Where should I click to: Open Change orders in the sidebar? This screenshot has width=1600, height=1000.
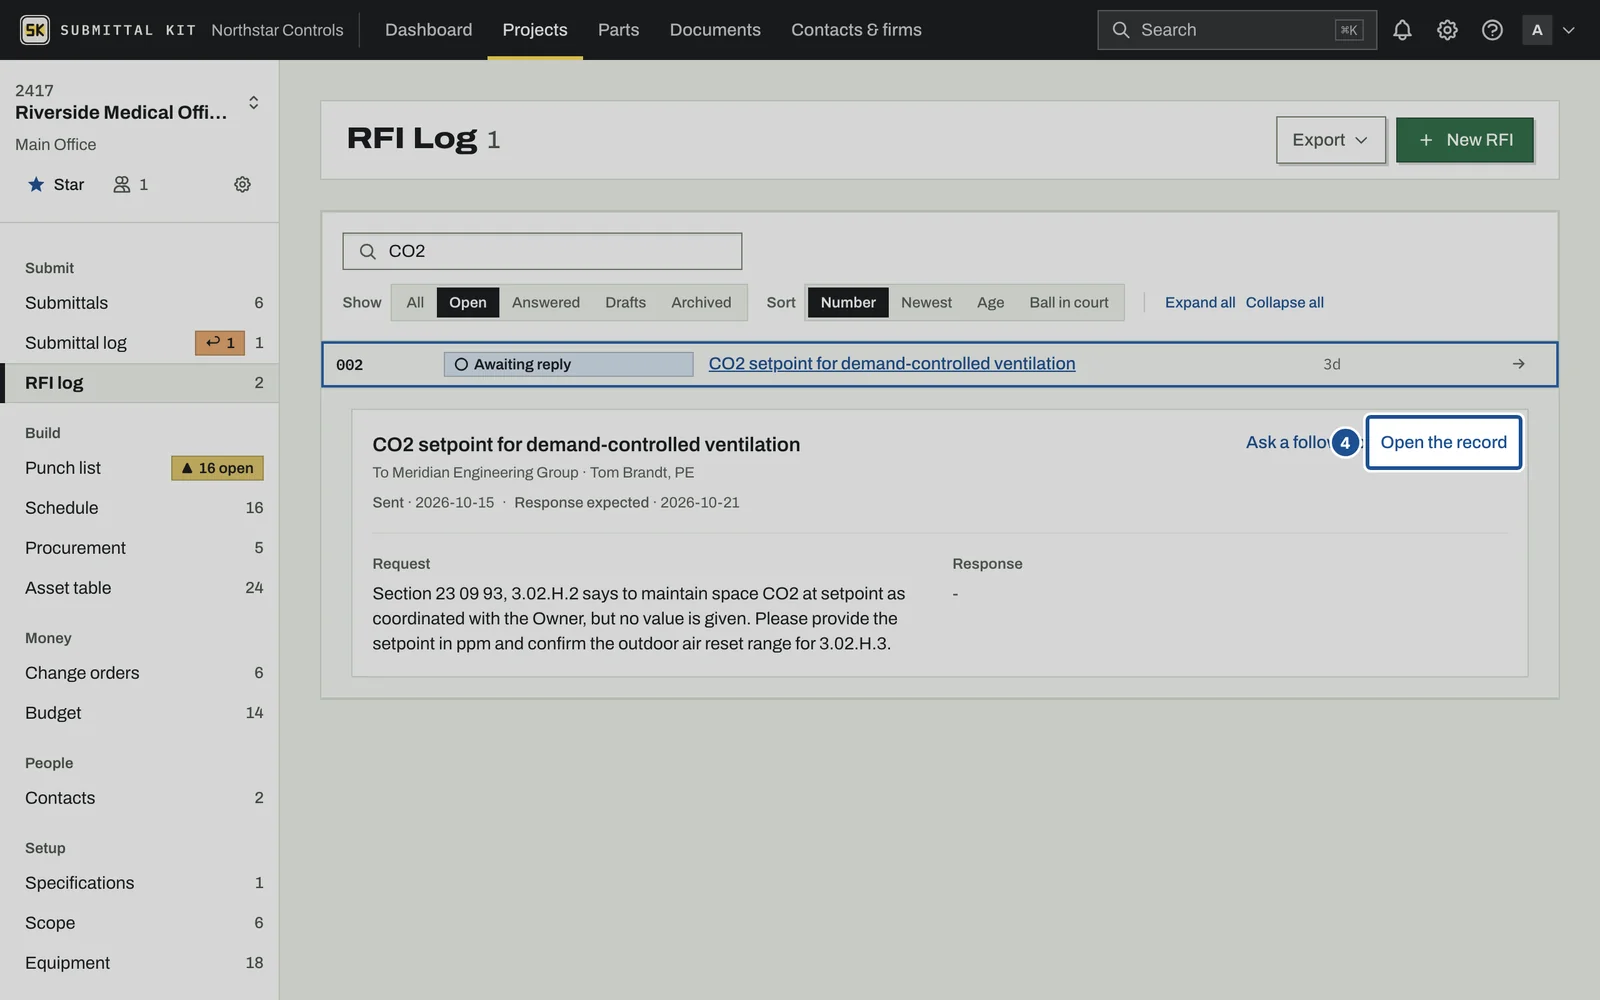(x=139, y=673)
